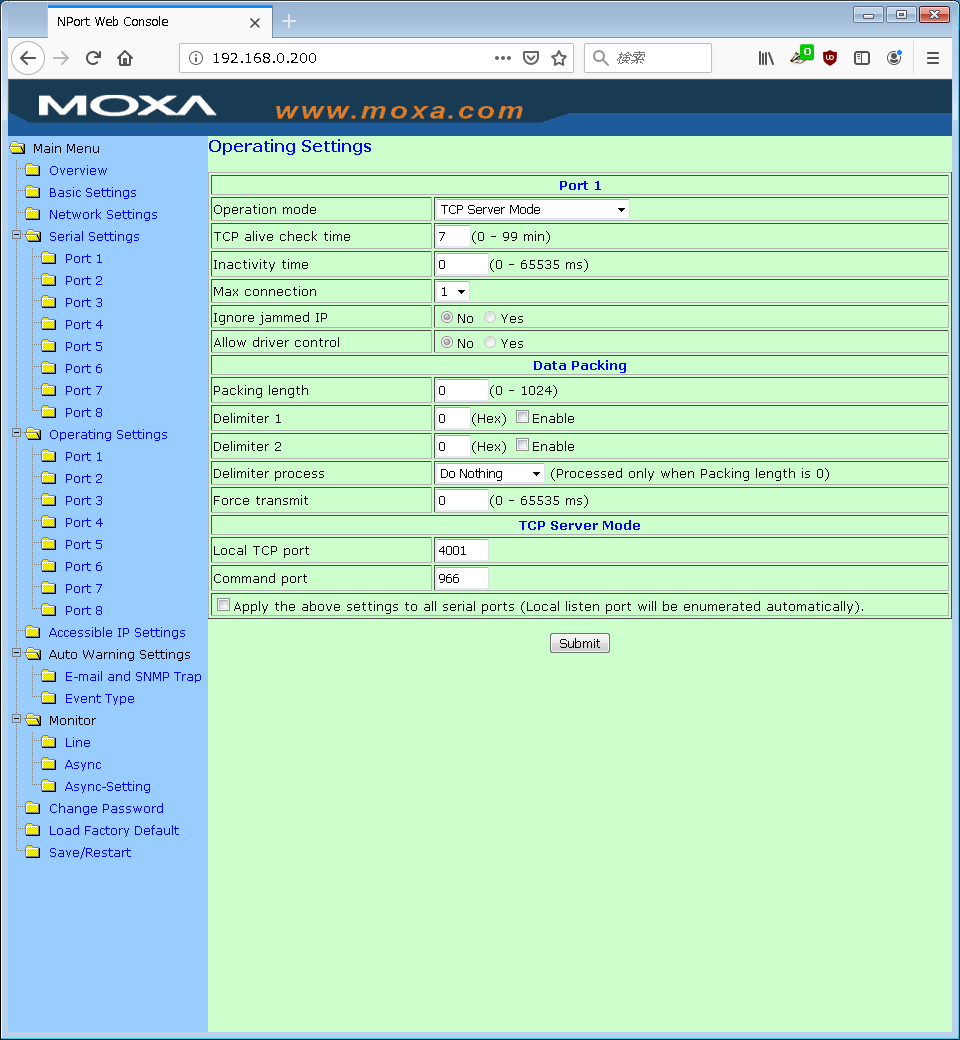
Task: Open page actions three-dot menu
Action: 503,58
